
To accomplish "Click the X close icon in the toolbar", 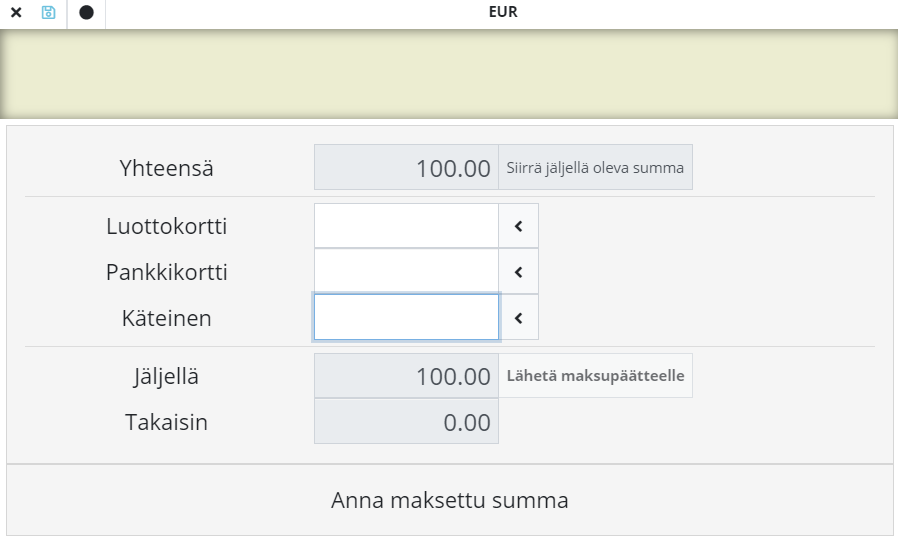I will click(x=16, y=13).
